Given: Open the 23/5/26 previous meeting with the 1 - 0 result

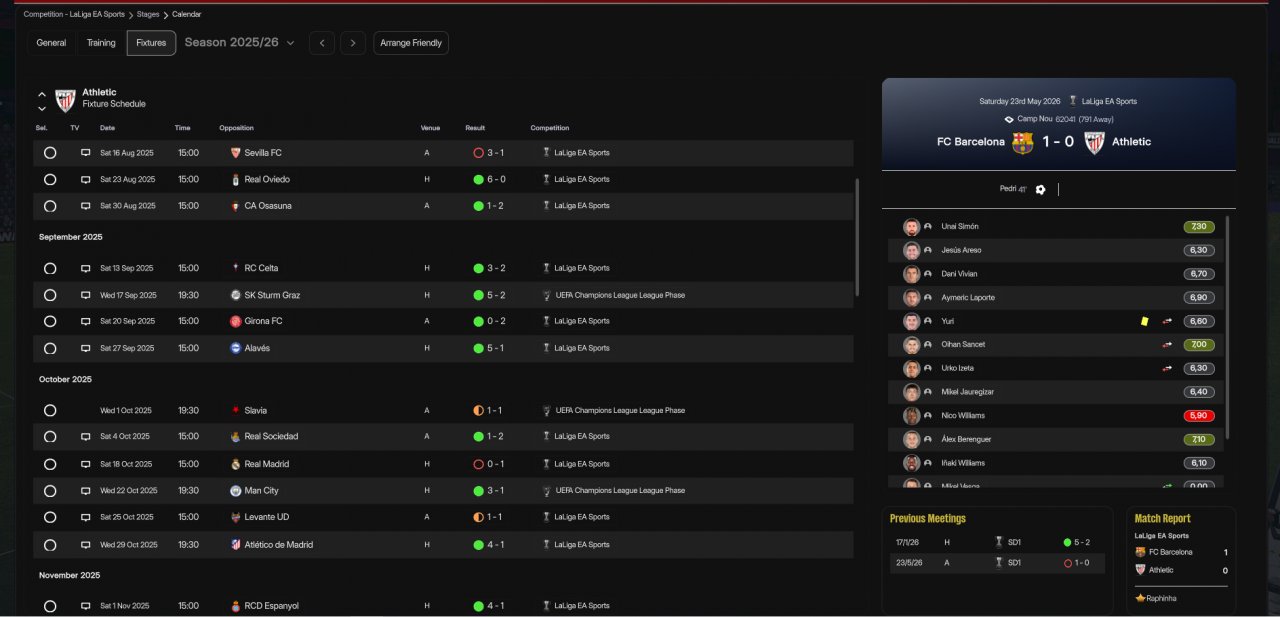Looking at the screenshot, I should point(997,563).
